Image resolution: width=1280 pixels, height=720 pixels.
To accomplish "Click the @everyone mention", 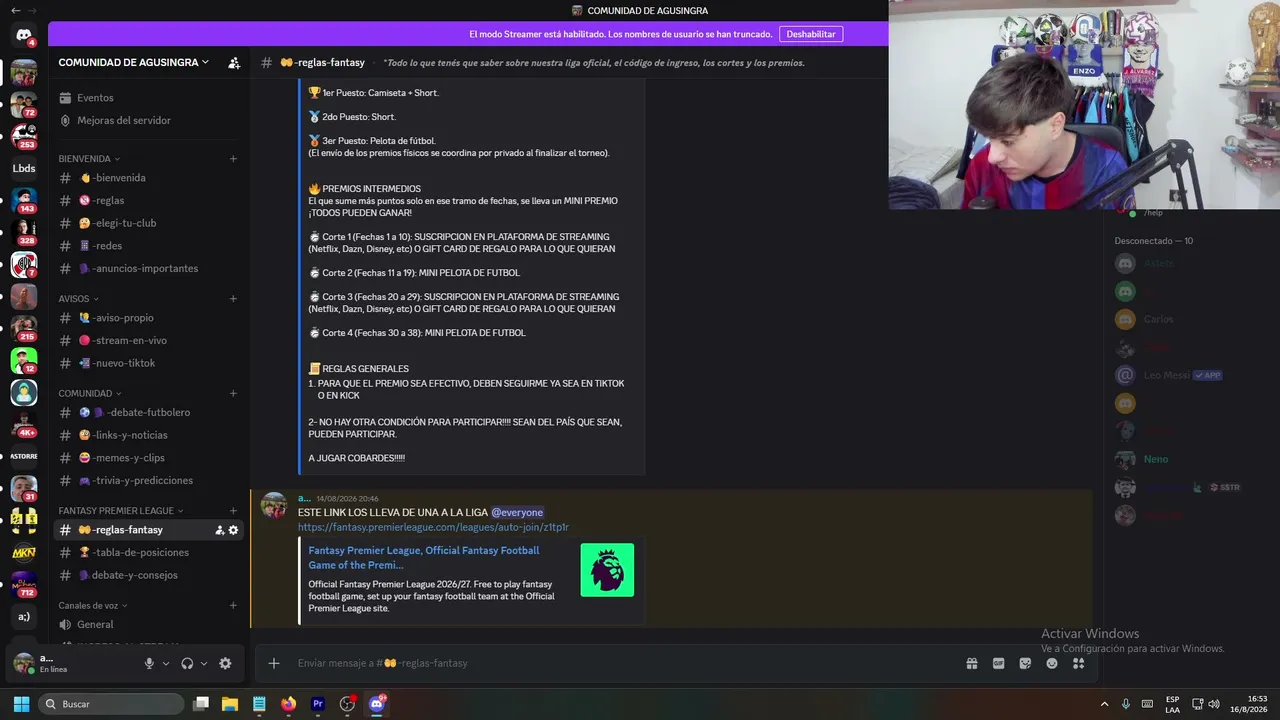I will point(517,513).
